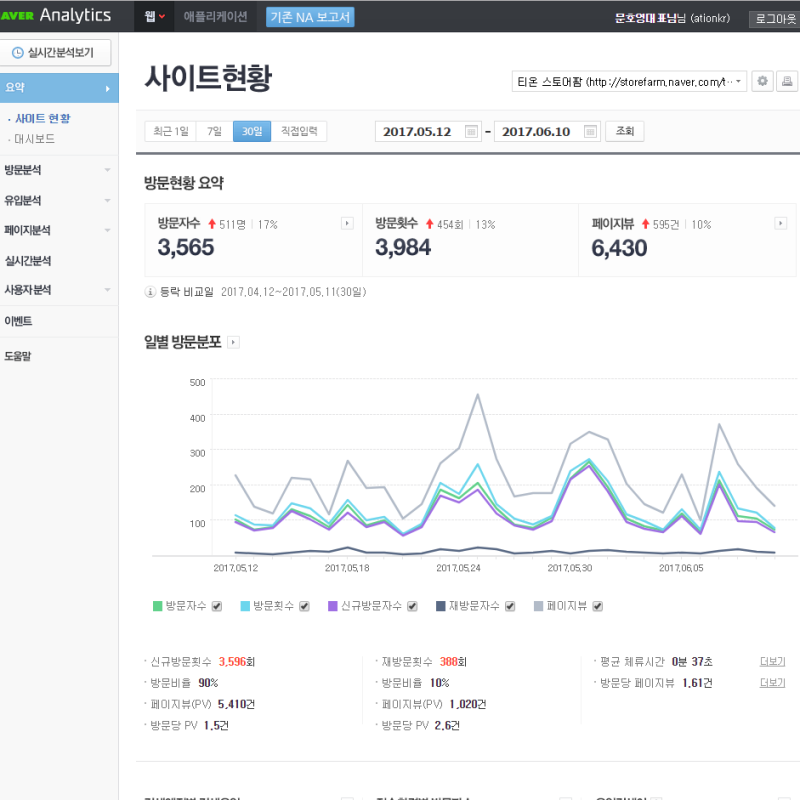This screenshot has width=800, height=800.
Task: Select the 30일 period tab
Action: click(x=252, y=132)
